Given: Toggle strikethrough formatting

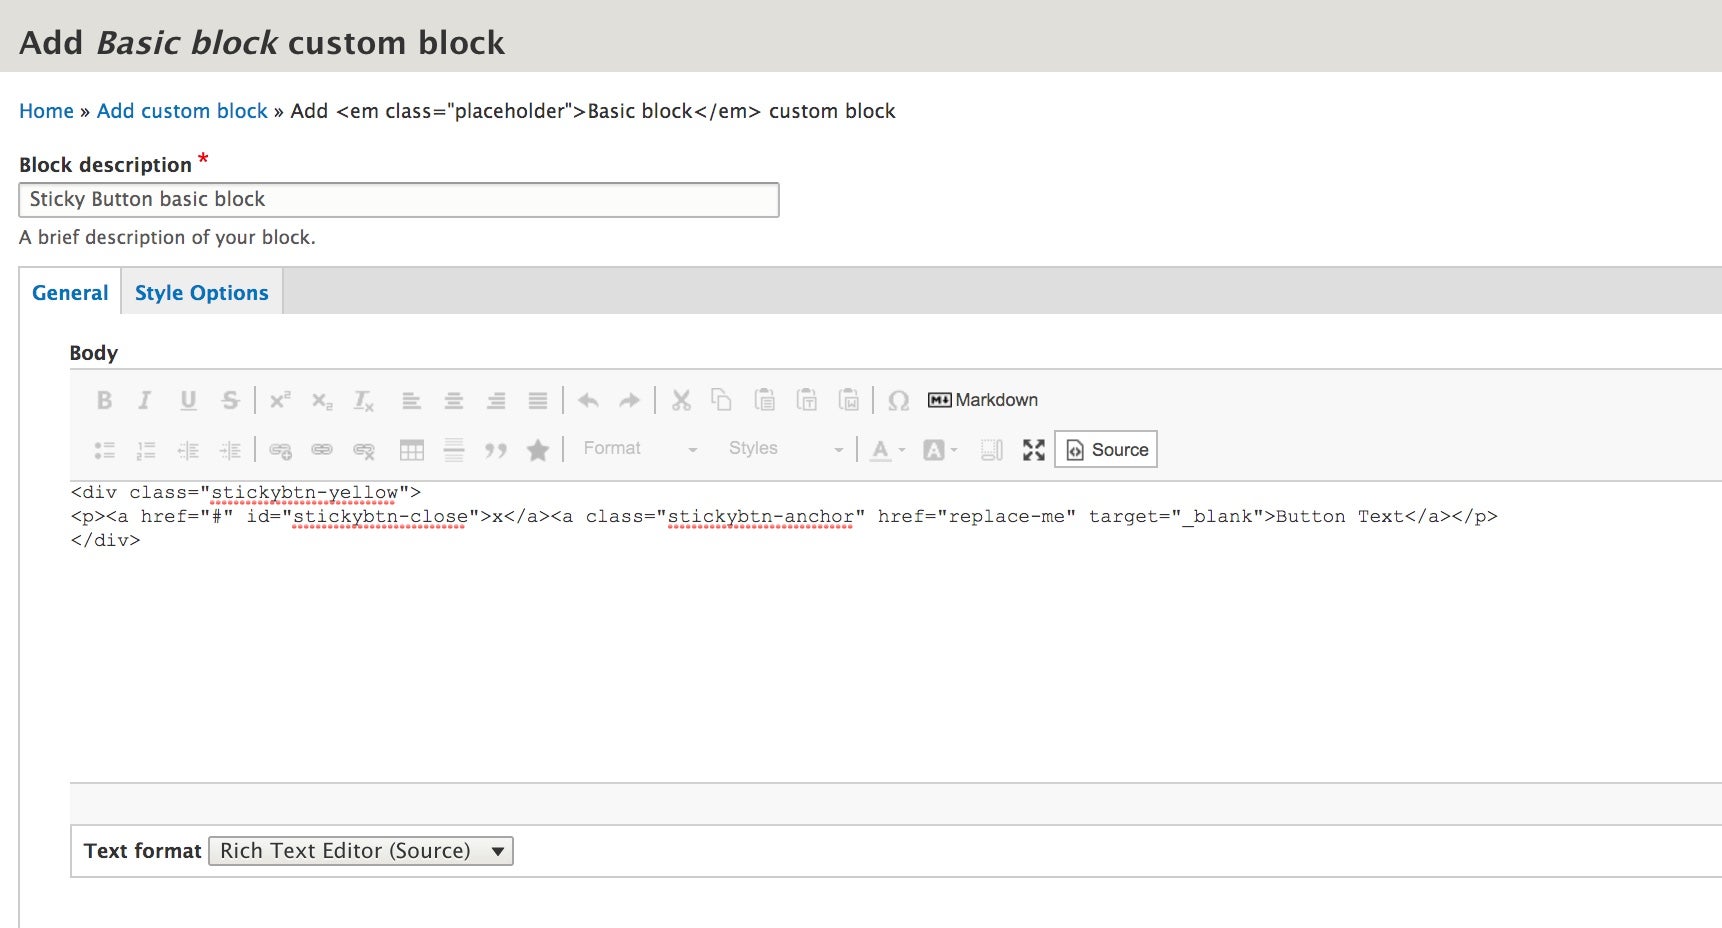Looking at the screenshot, I should point(231,400).
